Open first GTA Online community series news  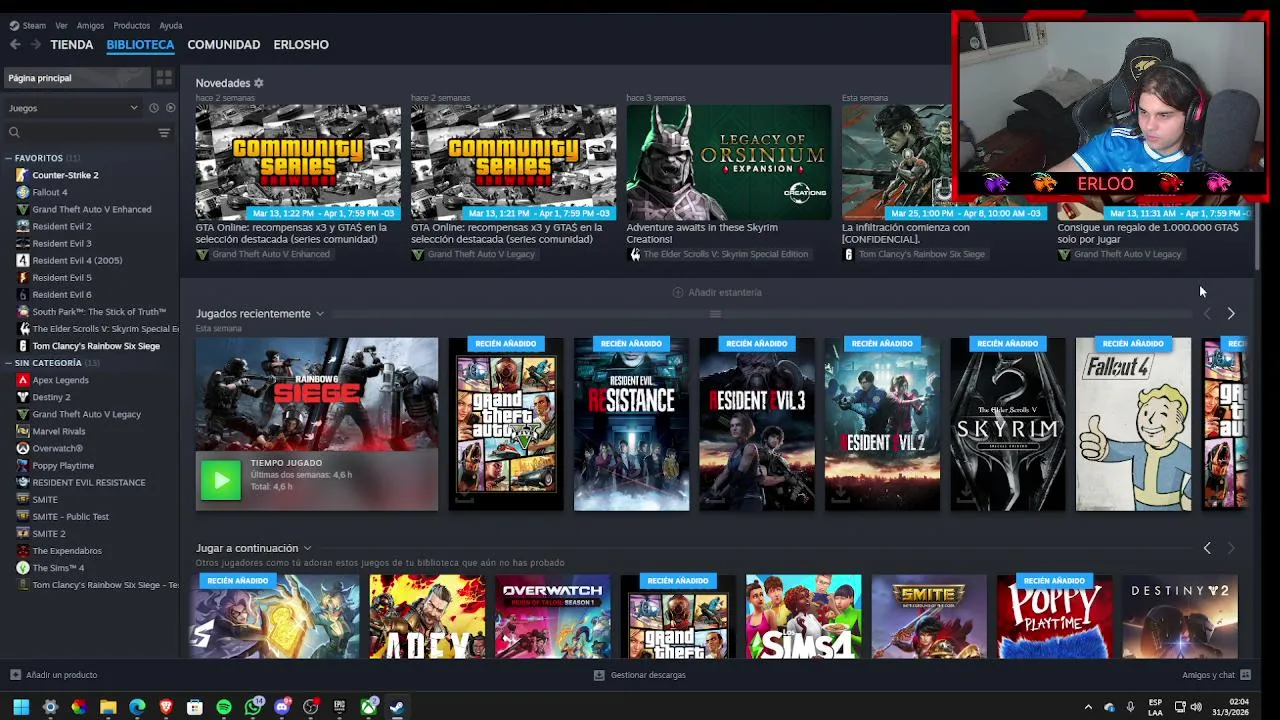click(x=298, y=162)
